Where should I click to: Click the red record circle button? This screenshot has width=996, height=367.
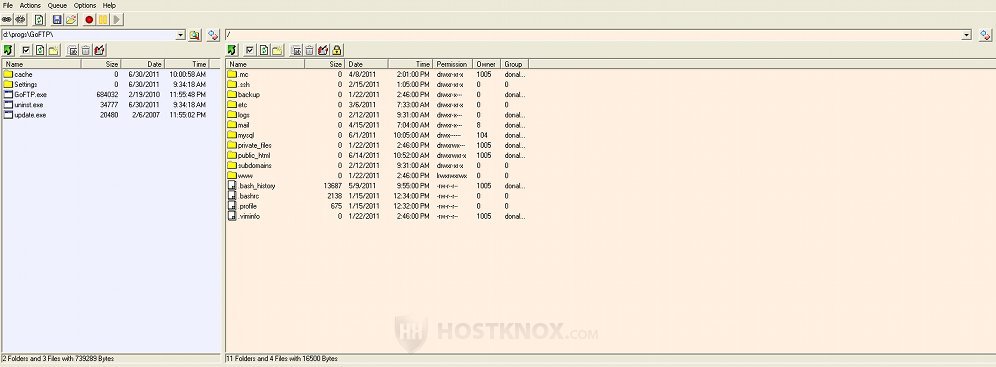89,20
